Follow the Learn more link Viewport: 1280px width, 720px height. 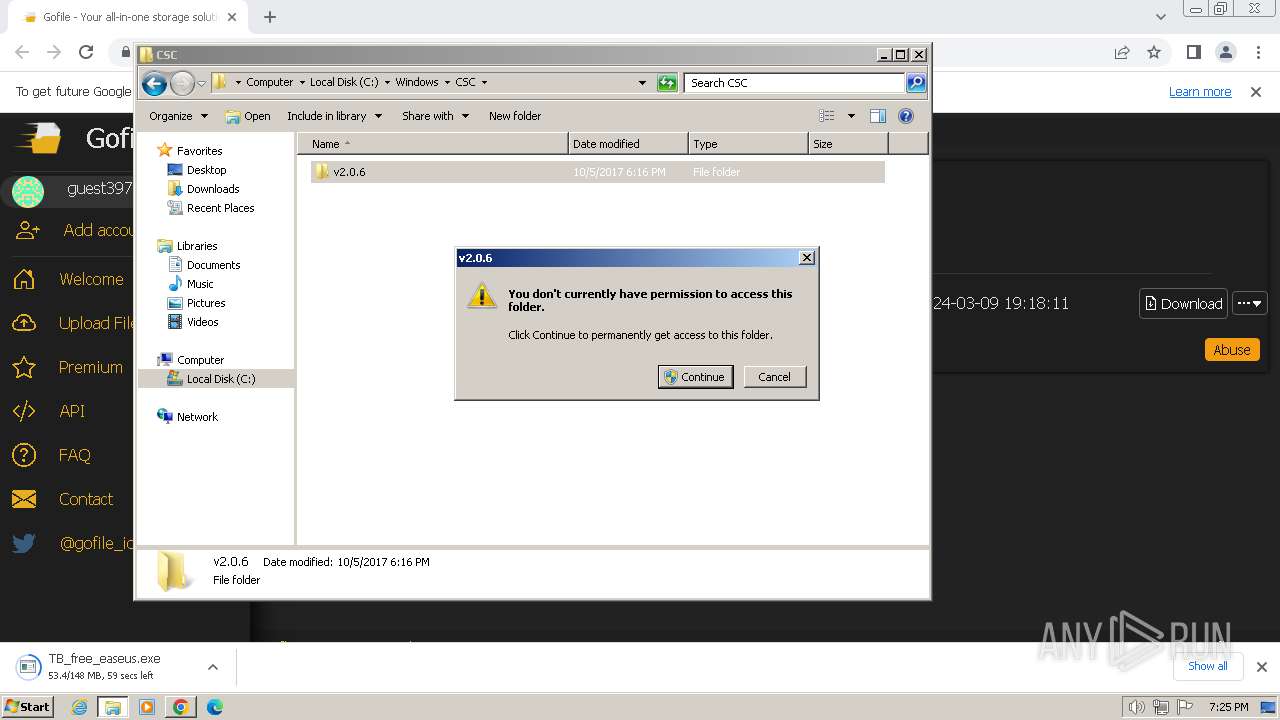click(1200, 92)
